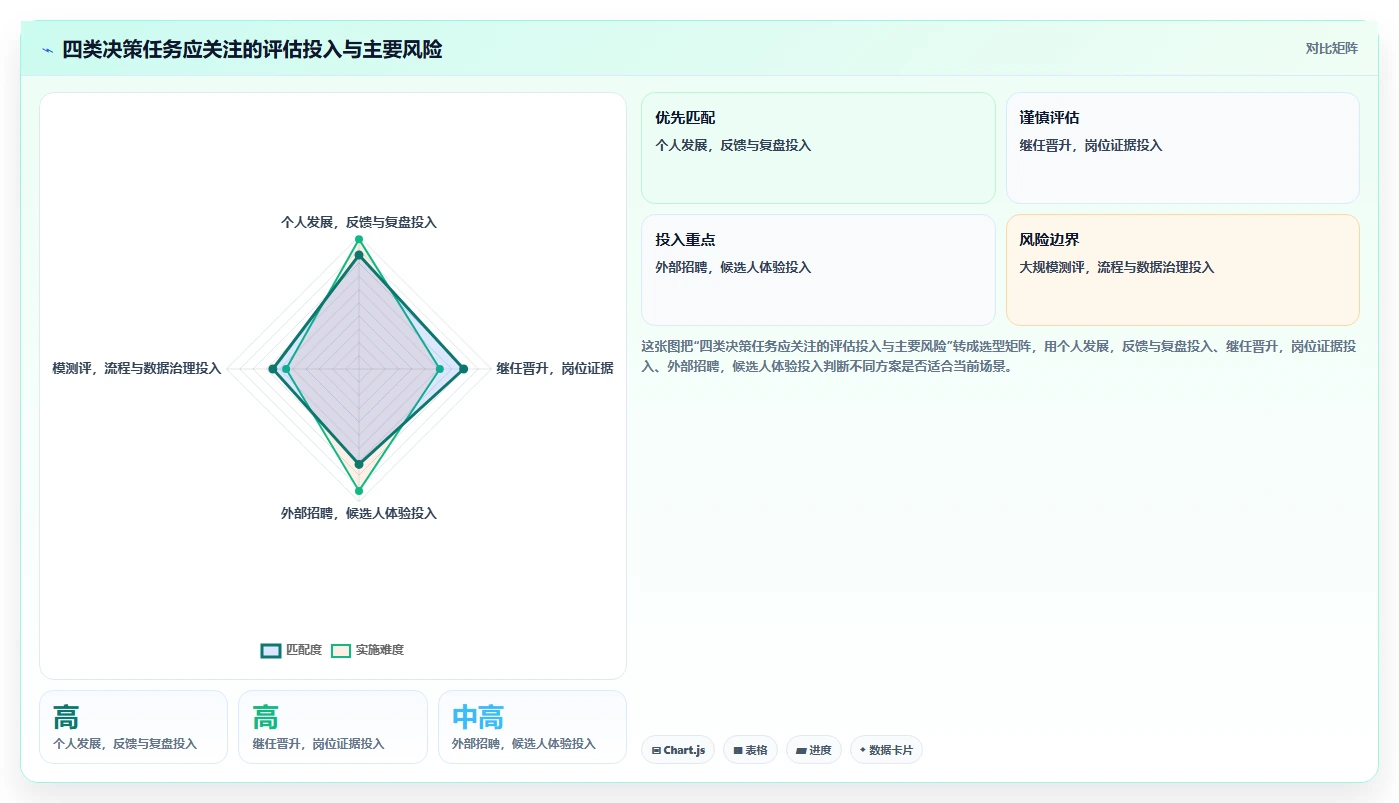Click radar axis label 继任晋升，岗位证据
This screenshot has width=1399, height=803.
click(x=555, y=368)
